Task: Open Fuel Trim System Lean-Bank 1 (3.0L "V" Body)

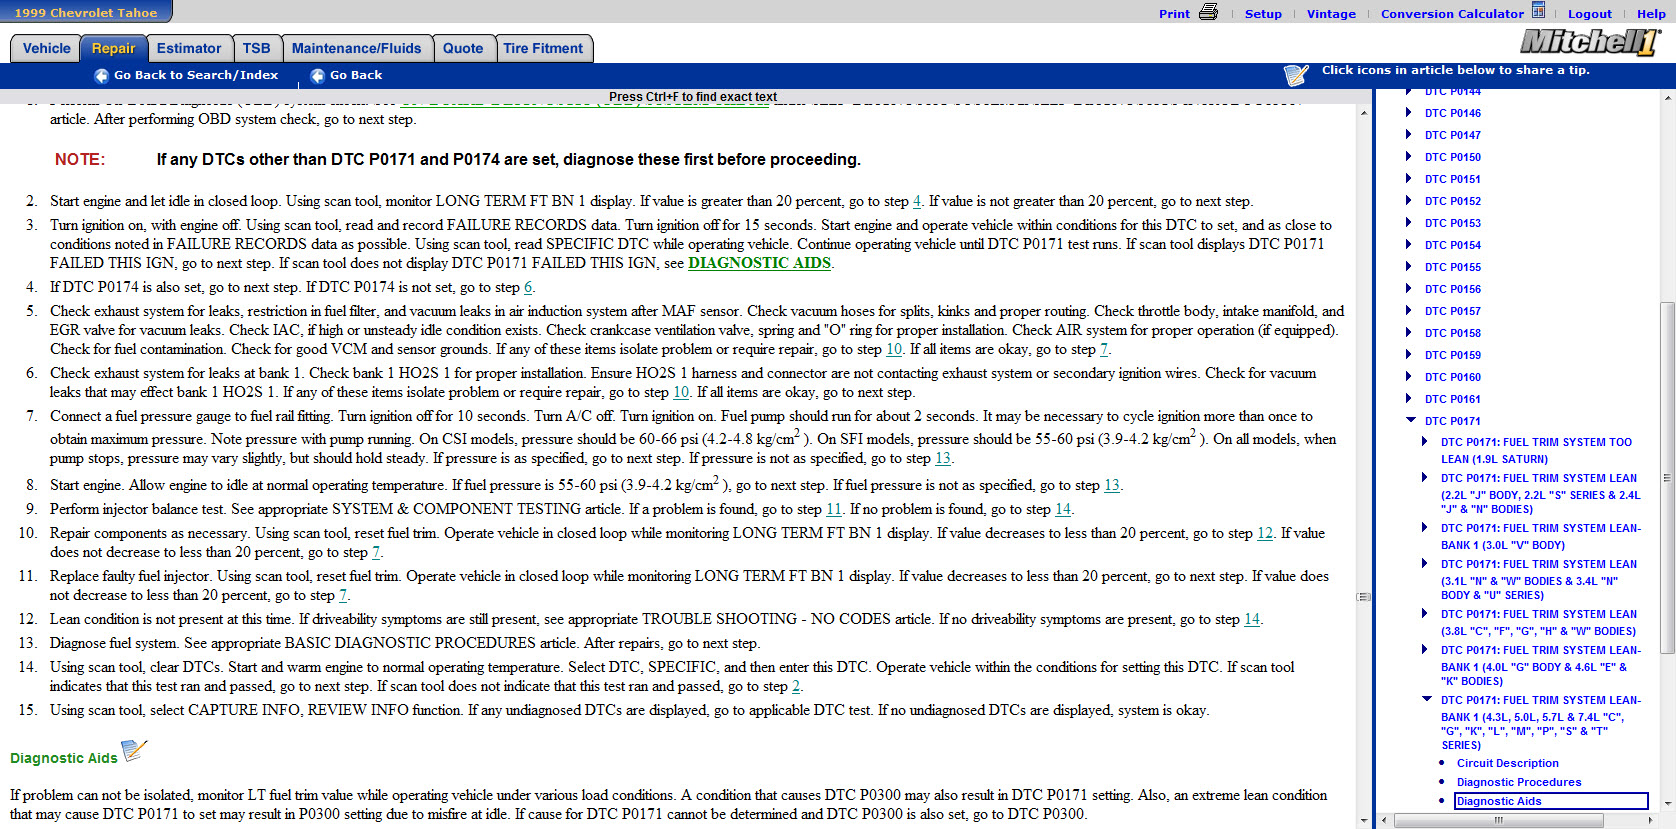Action: 1541,536
